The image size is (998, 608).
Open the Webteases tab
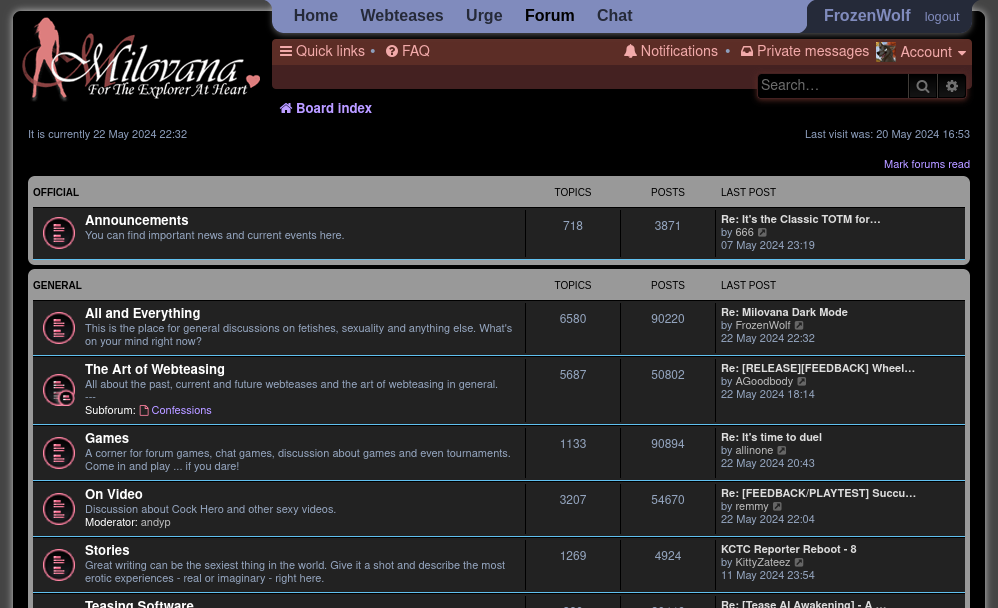[402, 15]
